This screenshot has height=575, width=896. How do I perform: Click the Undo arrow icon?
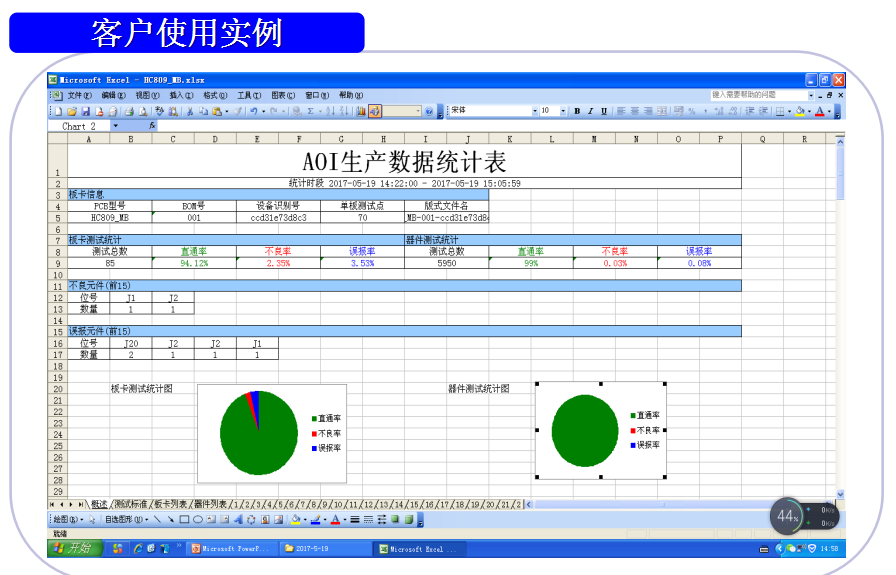253,111
